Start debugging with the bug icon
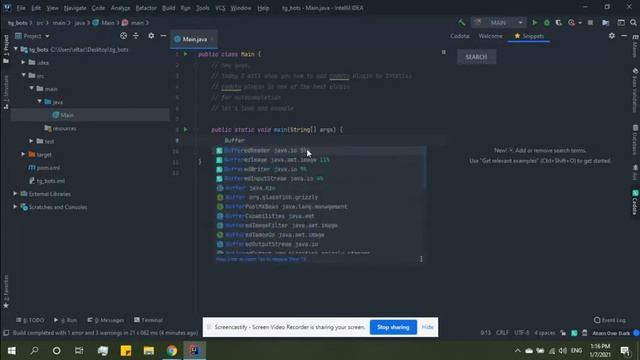Screen dimensions: 640x360 (x=547, y=23)
